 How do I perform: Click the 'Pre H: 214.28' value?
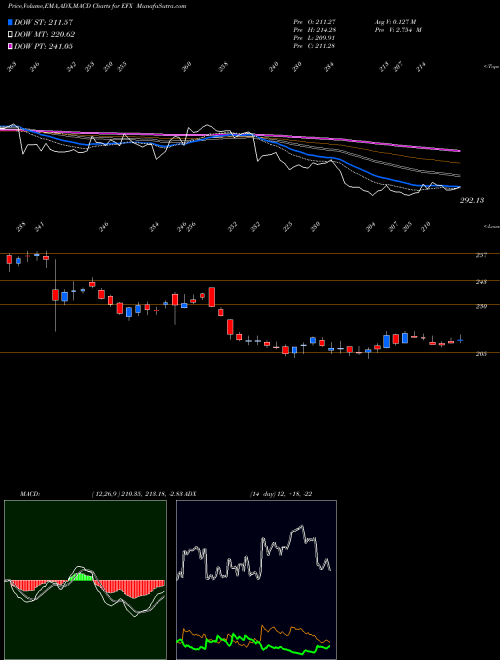coord(314,30)
